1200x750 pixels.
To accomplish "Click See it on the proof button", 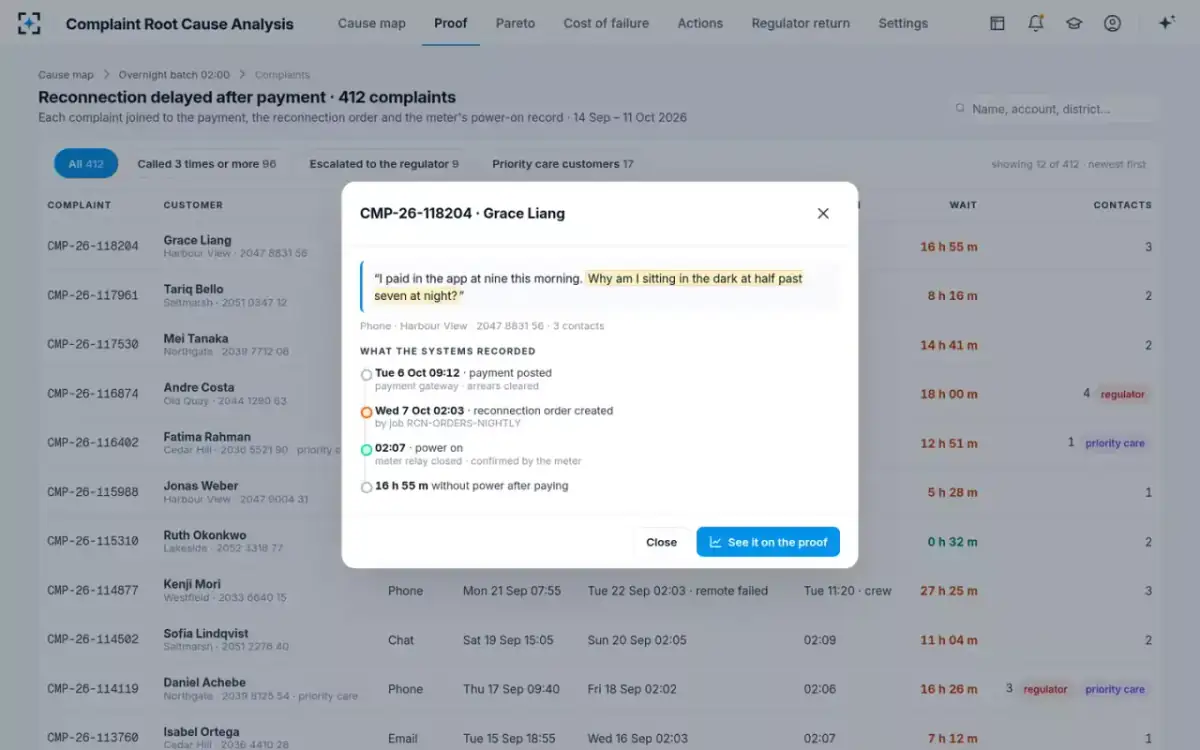I will pyautogui.click(x=768, y=542).
